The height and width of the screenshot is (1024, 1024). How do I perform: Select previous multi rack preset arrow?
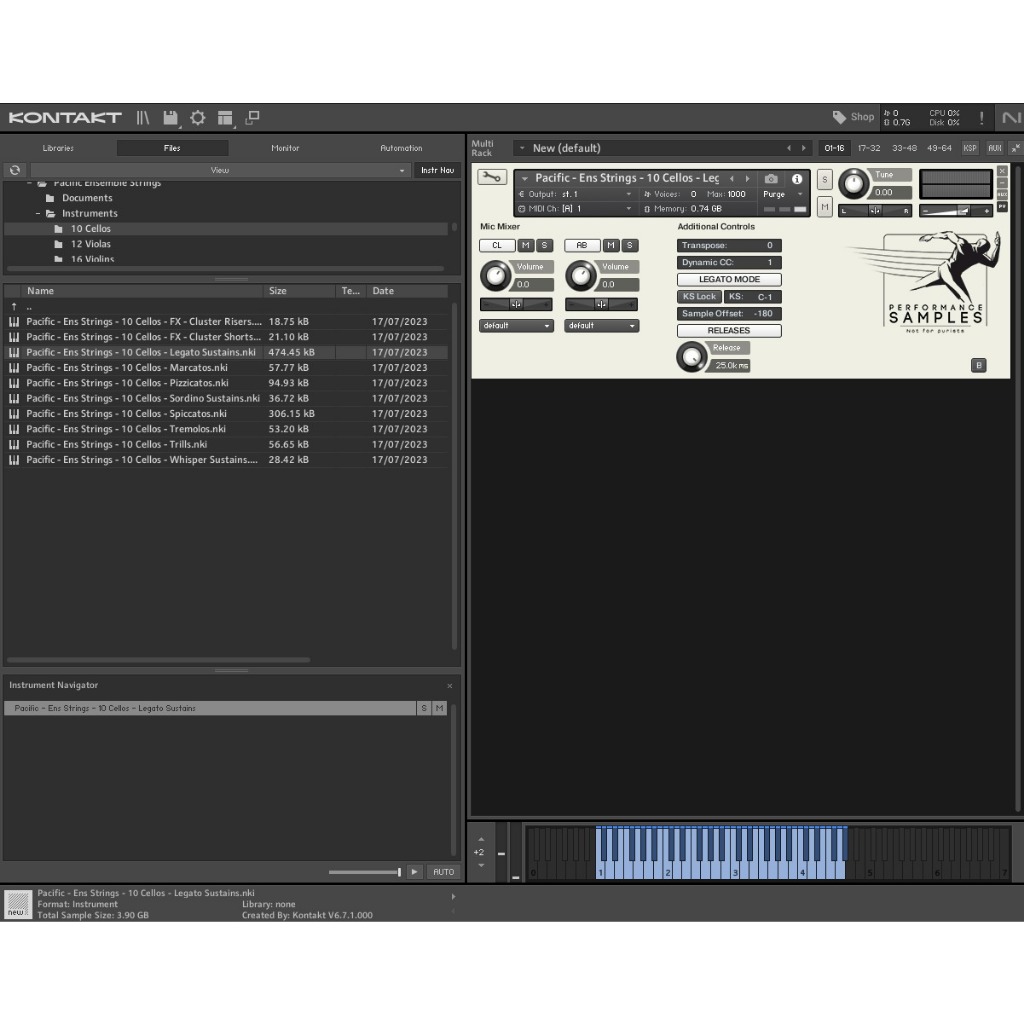click(x=789, y=148)
